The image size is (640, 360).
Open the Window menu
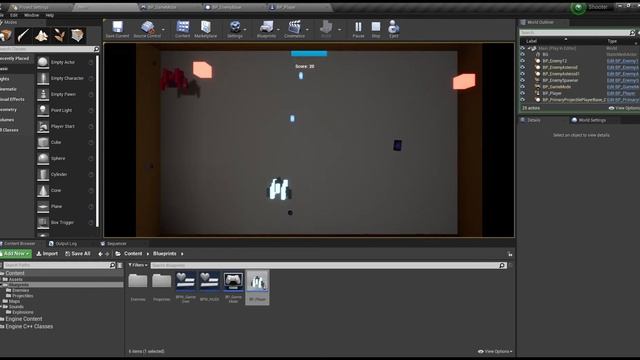pos(31,15)
